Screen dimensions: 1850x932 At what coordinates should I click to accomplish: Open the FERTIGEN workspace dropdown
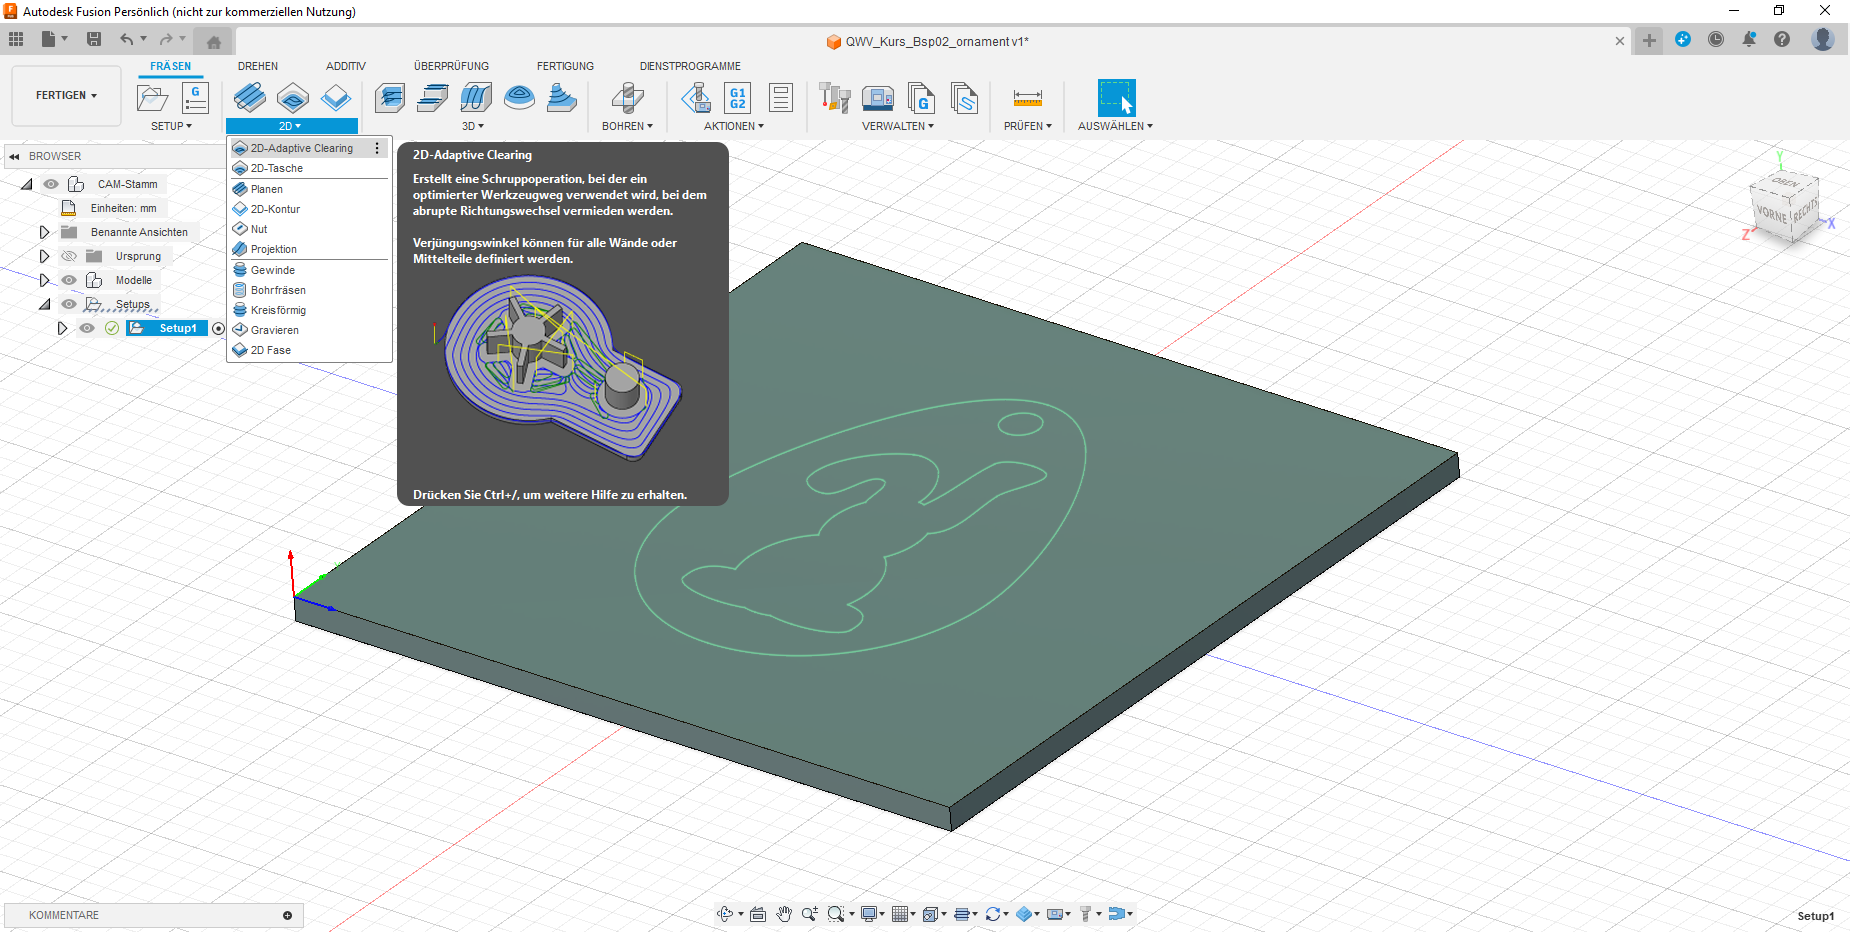coord(66,96)
